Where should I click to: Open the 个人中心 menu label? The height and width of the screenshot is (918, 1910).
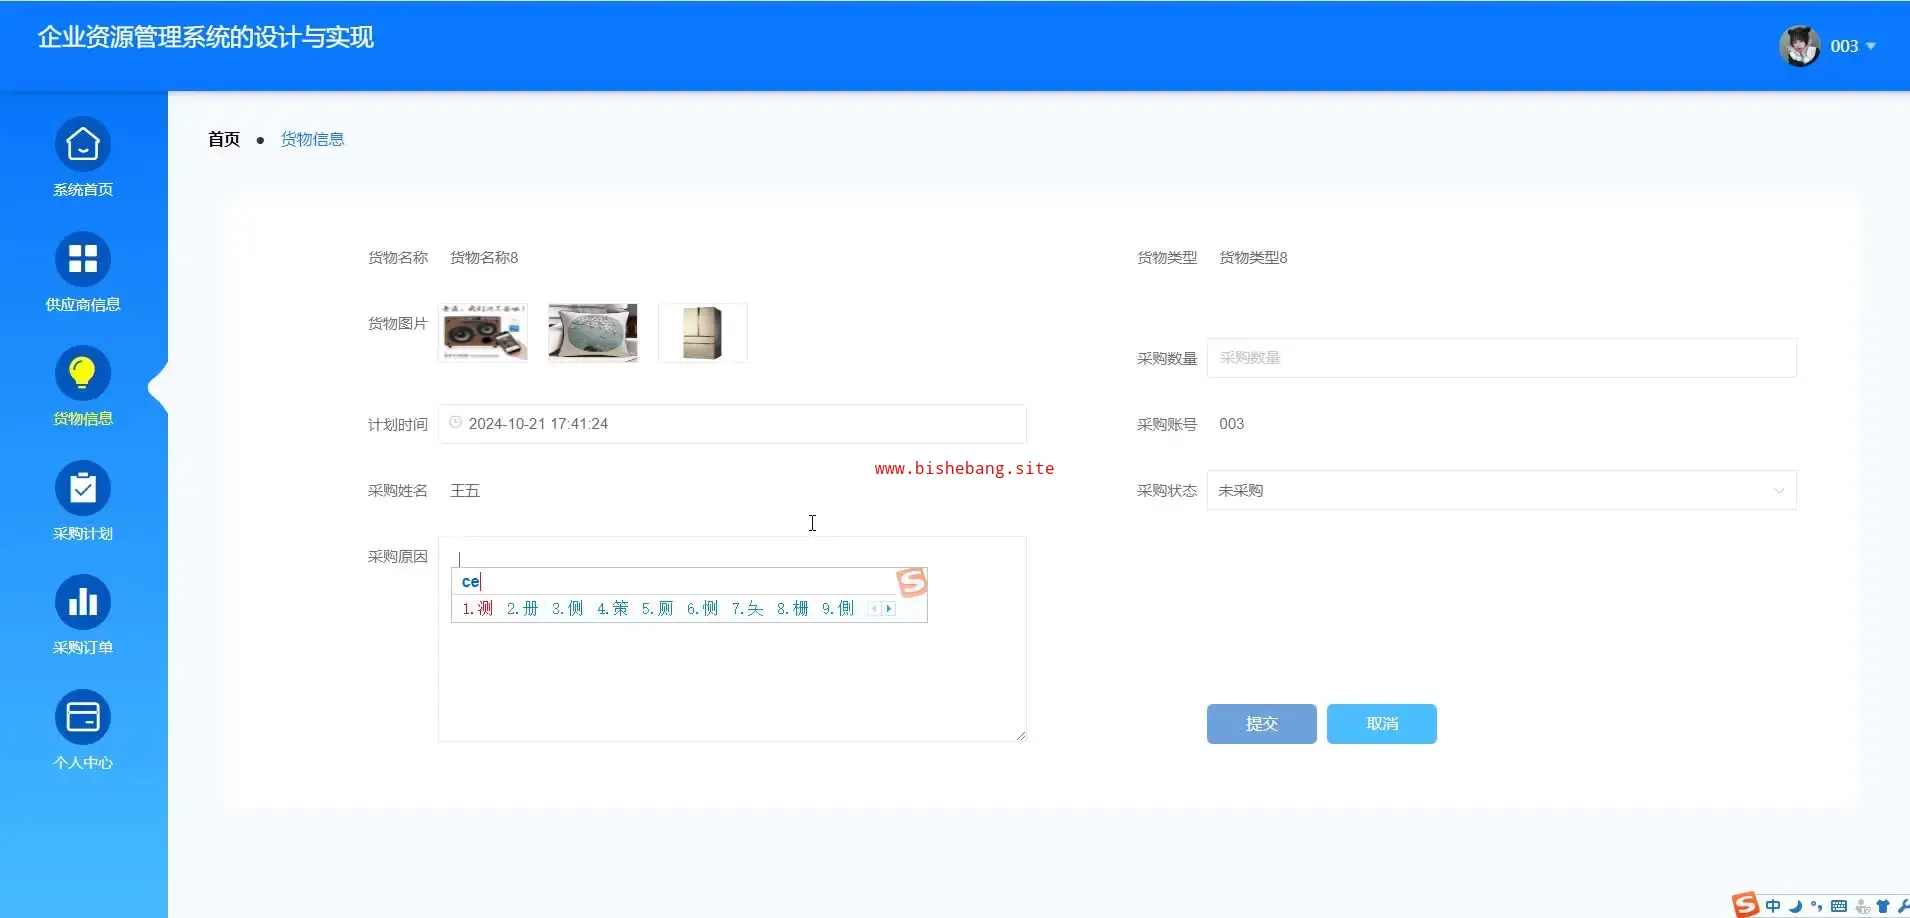(x=83, y=762)
